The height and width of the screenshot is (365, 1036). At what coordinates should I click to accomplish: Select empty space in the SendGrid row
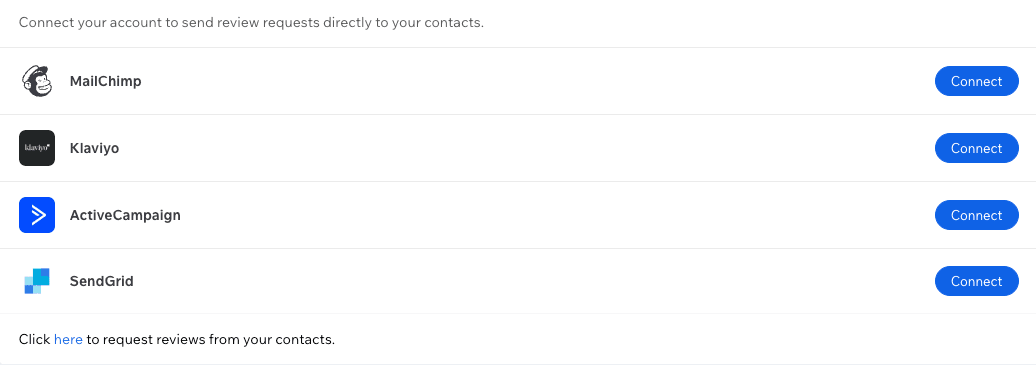pyautogui.click(x=529, y=281)
